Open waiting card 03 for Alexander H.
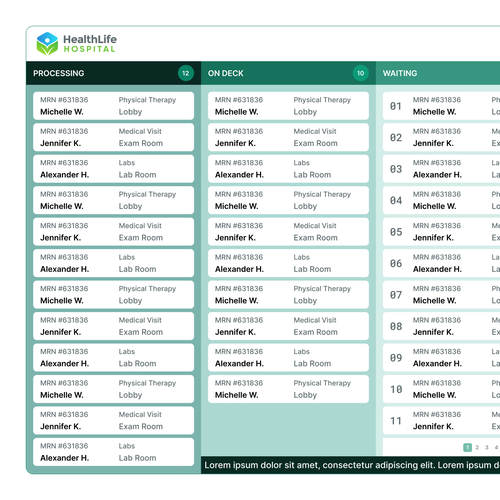Image resolution: width=500 pixels, height=500 pixels. pyautogui.click(x=441, y=169)
